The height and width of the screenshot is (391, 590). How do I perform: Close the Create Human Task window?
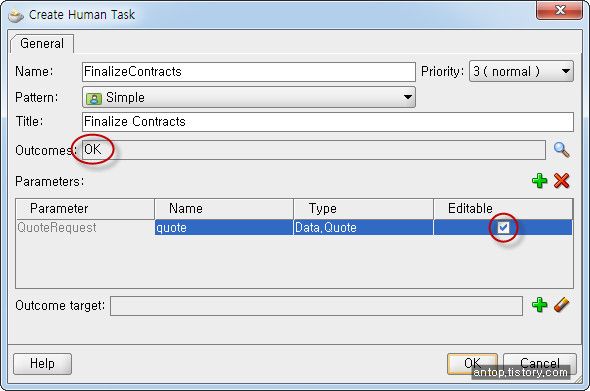pos(560,10)
